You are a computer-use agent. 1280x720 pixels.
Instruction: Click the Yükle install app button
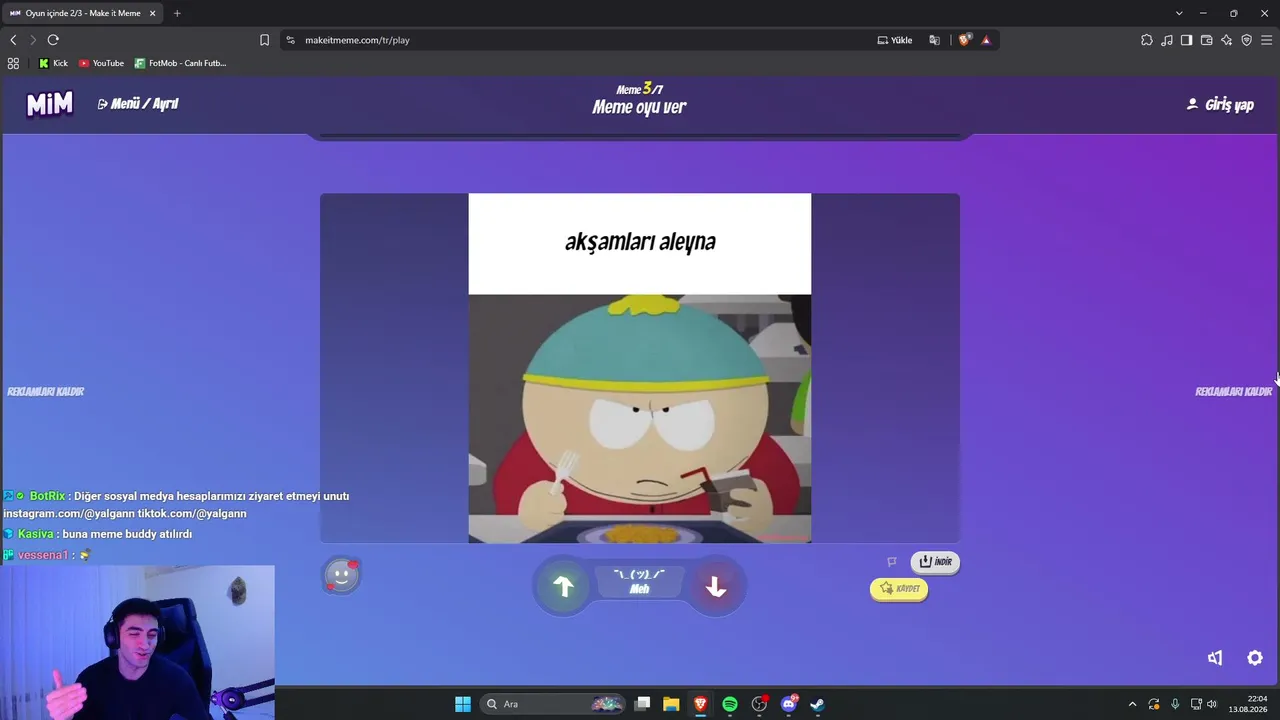[895, 40]
